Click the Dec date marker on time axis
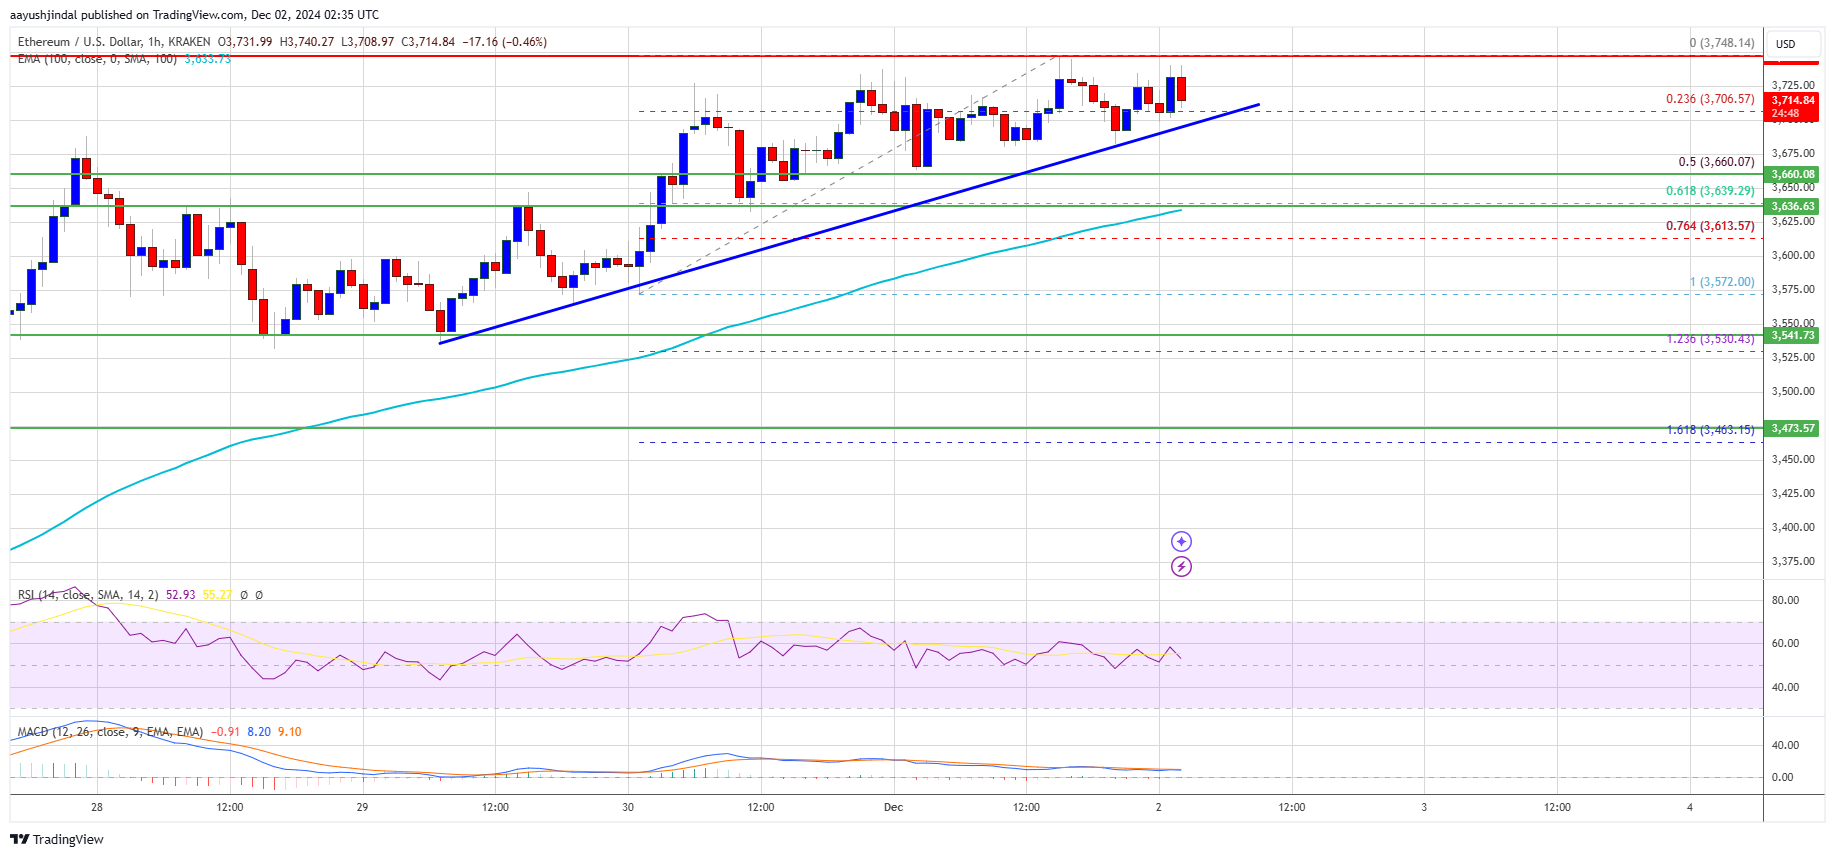The width and height of the screenshot is (1835, 857). pos(893,807)
